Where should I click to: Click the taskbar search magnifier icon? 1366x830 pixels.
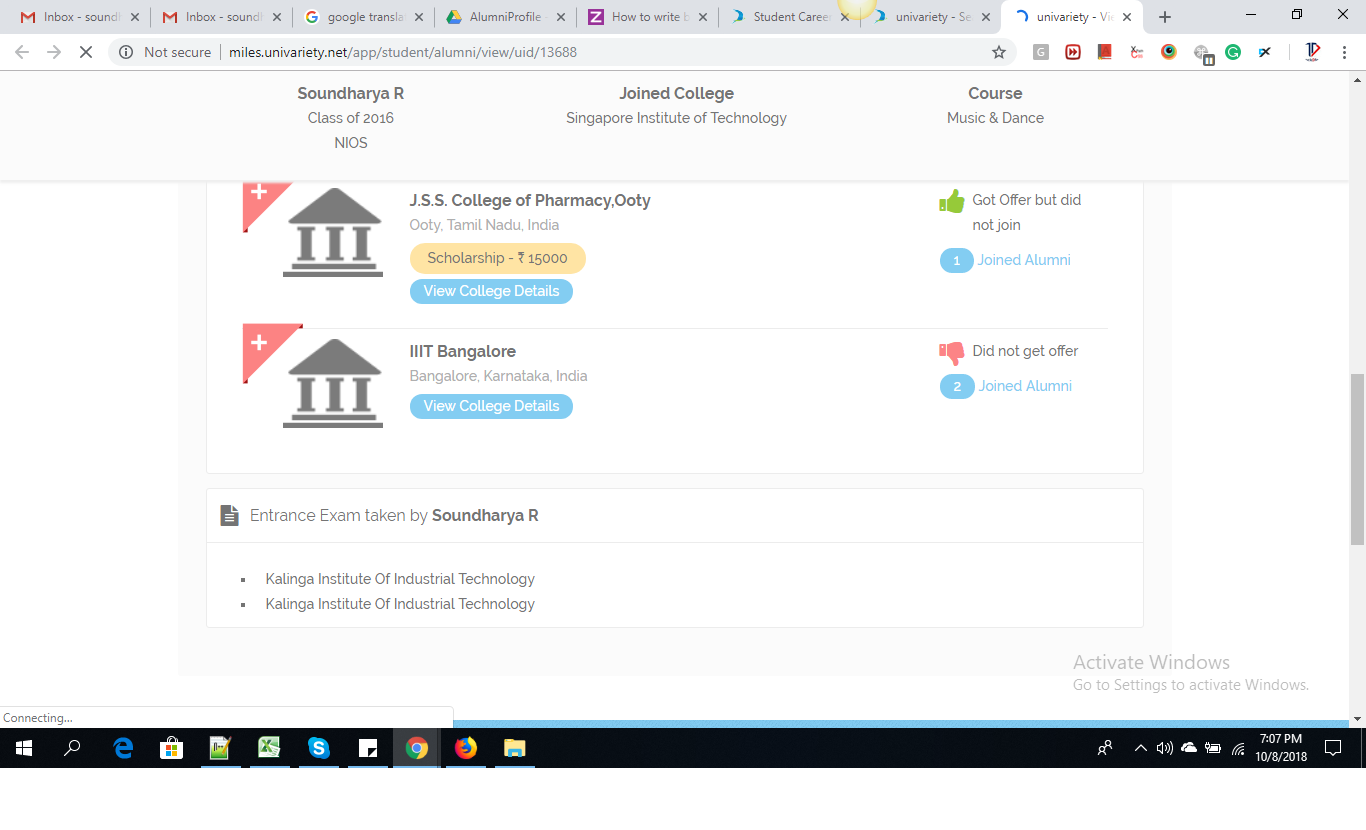(x=72, y=747)
